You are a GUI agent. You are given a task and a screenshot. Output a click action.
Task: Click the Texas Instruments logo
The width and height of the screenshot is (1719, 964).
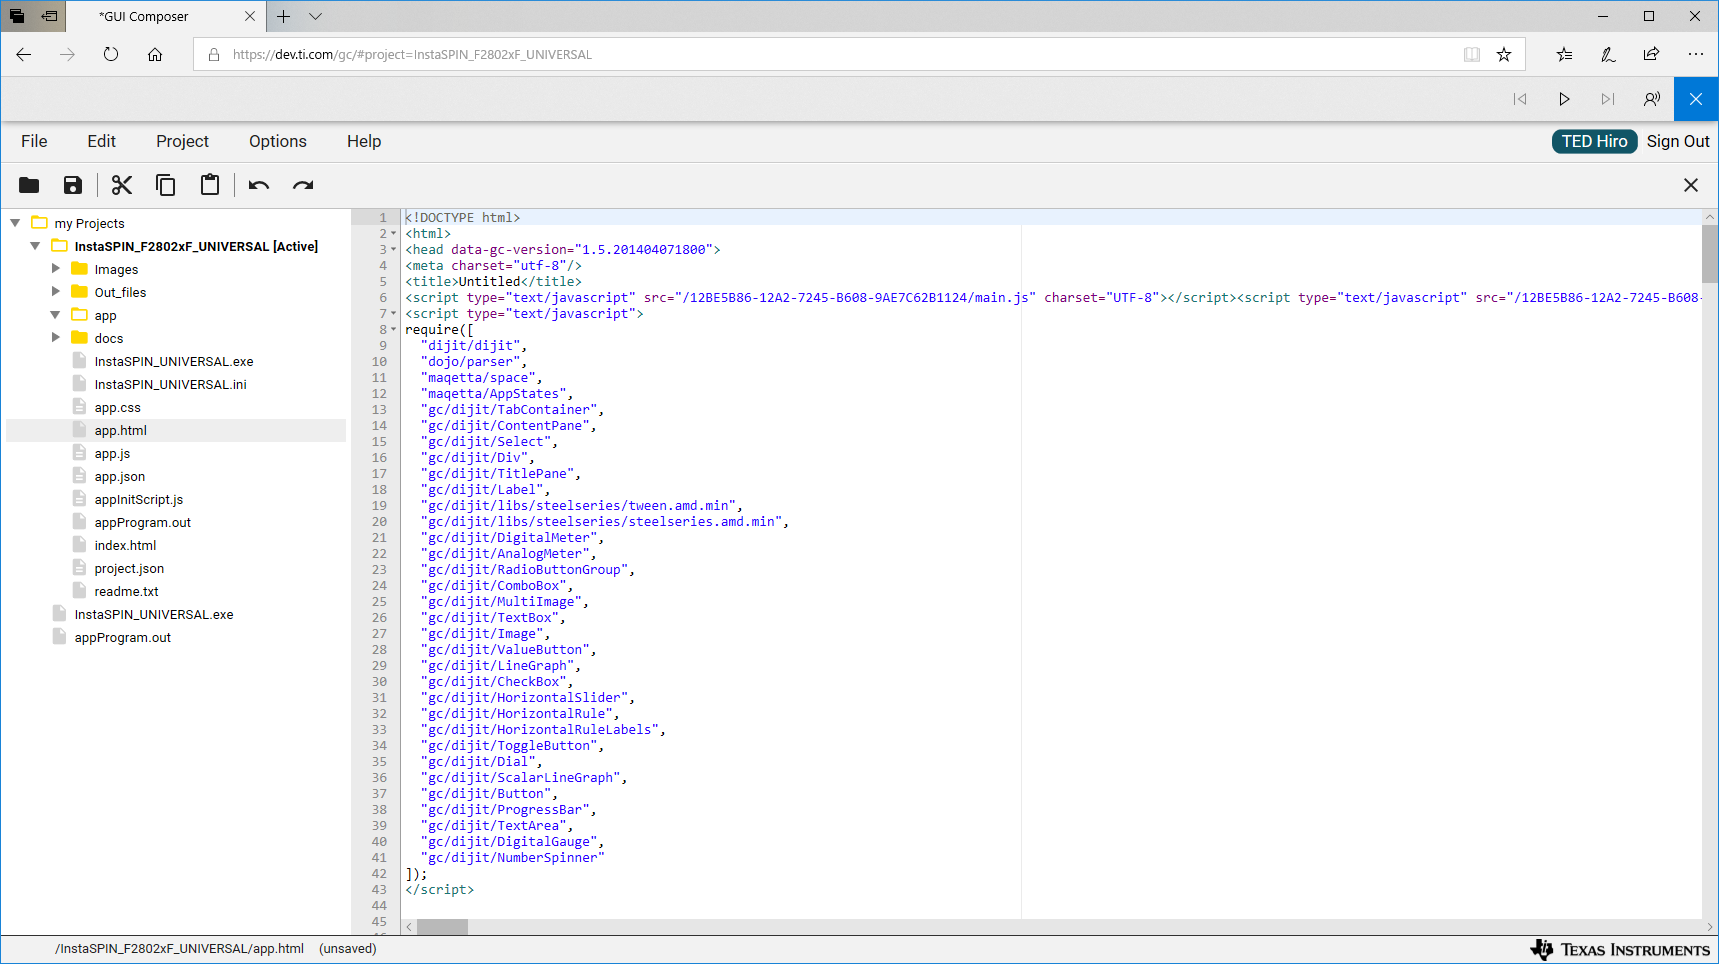click(x=1620, y=949)
